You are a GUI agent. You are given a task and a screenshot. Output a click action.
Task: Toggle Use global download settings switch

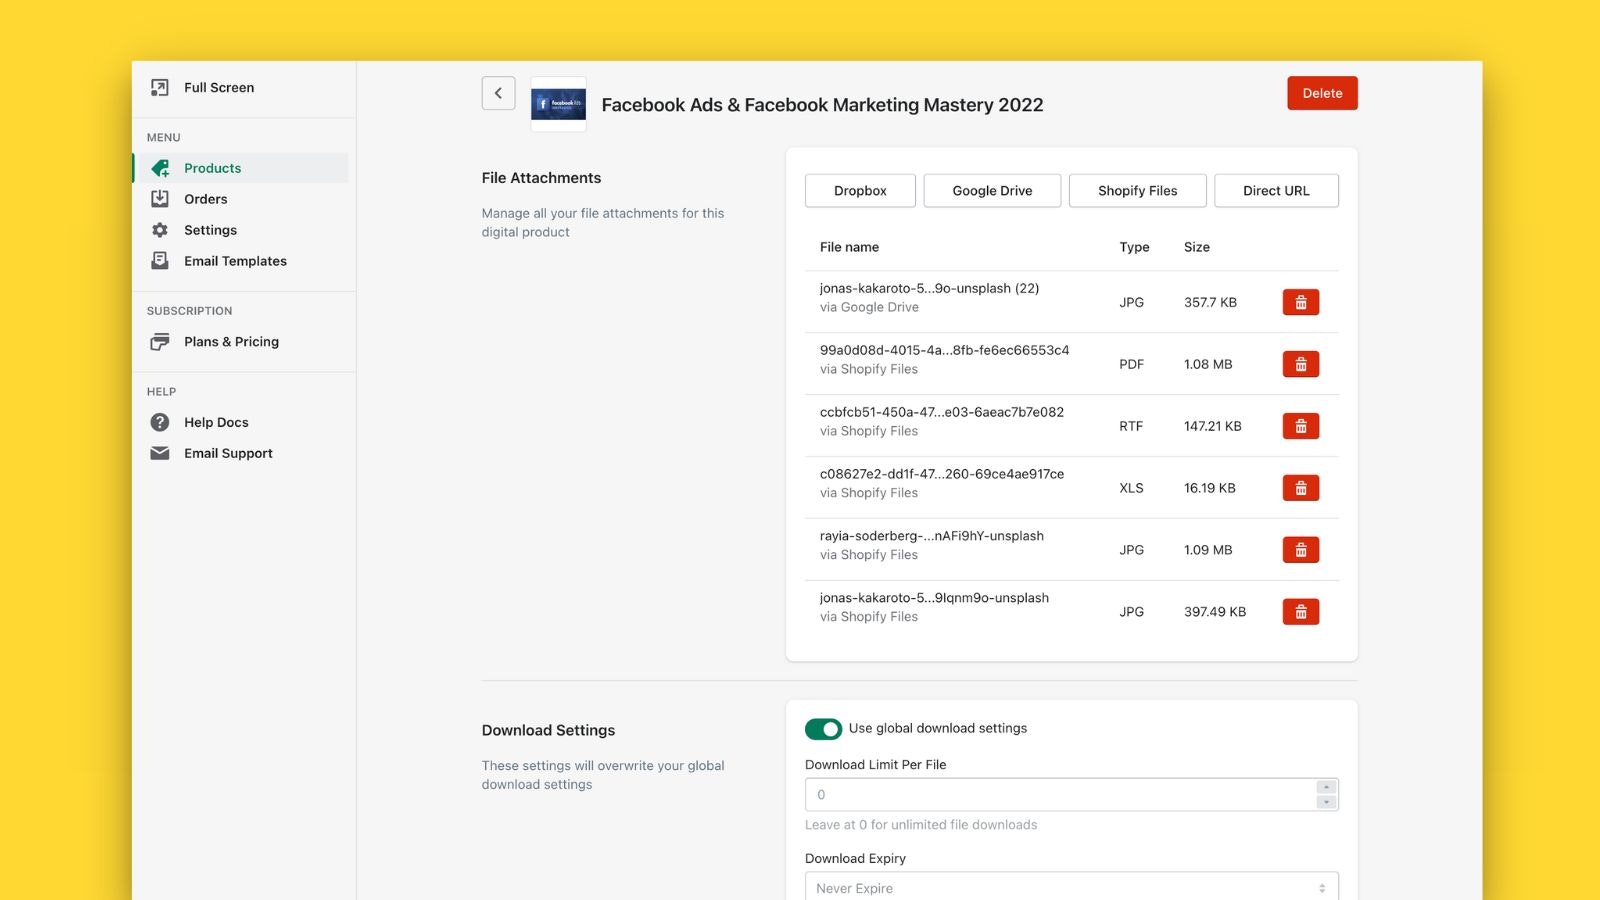[823, 729]
